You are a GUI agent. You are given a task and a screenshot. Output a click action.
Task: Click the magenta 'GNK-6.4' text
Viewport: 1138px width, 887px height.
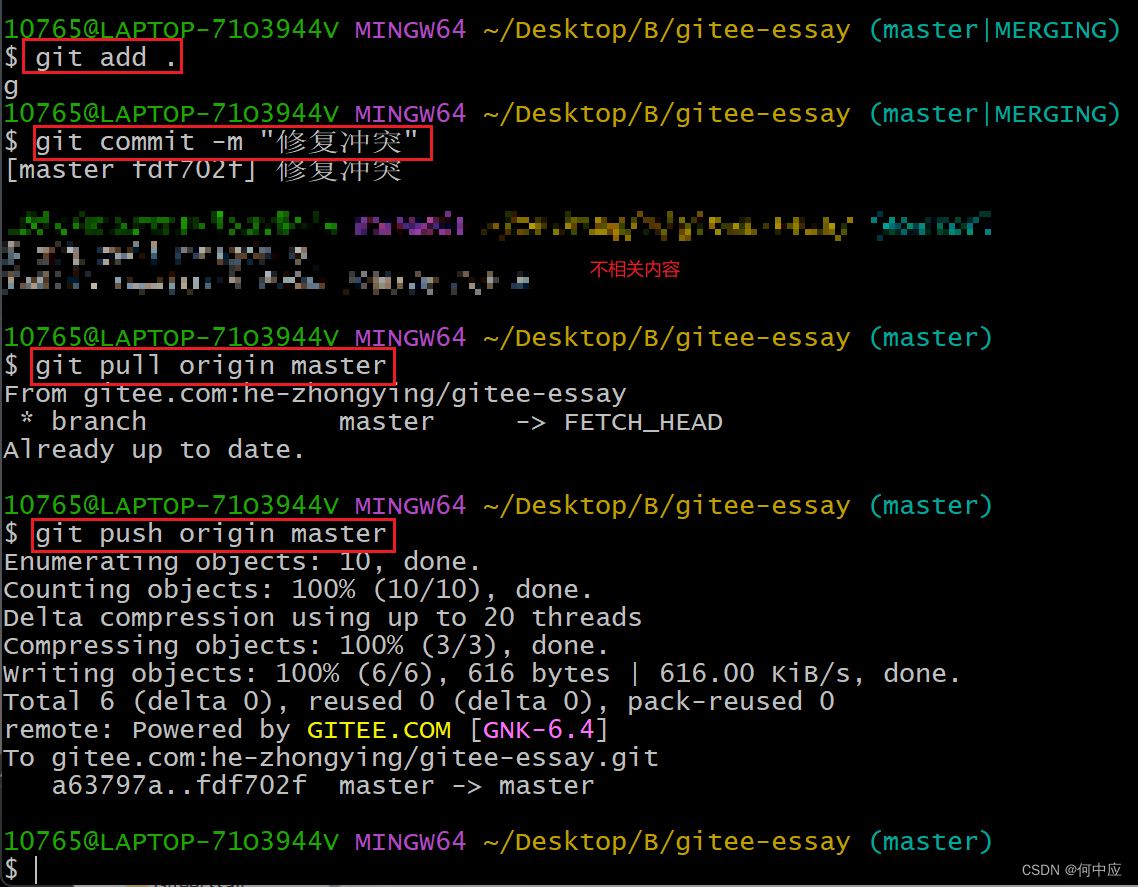pos(539,730)
